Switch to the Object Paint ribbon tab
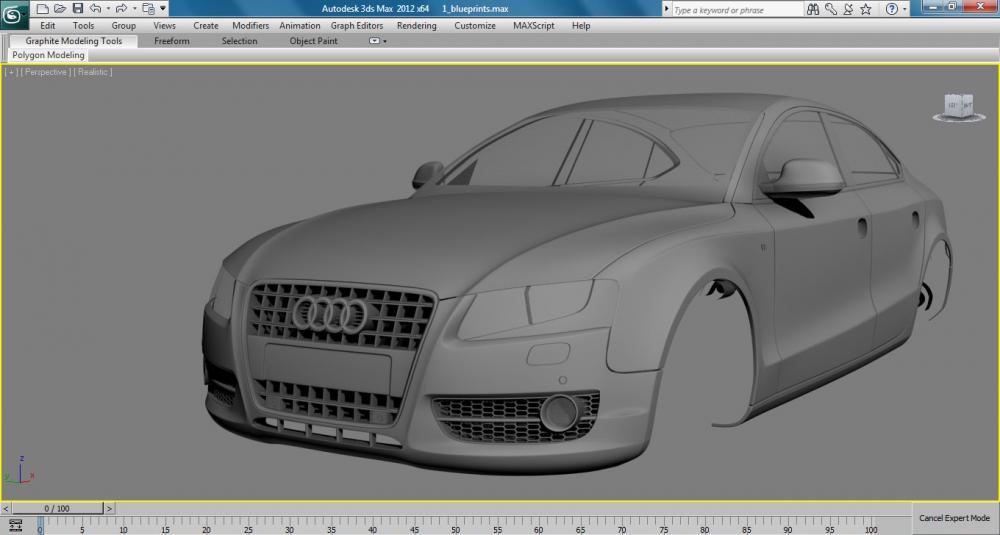1000x535 pixels. pyautogui.click(x=313, y=41)
